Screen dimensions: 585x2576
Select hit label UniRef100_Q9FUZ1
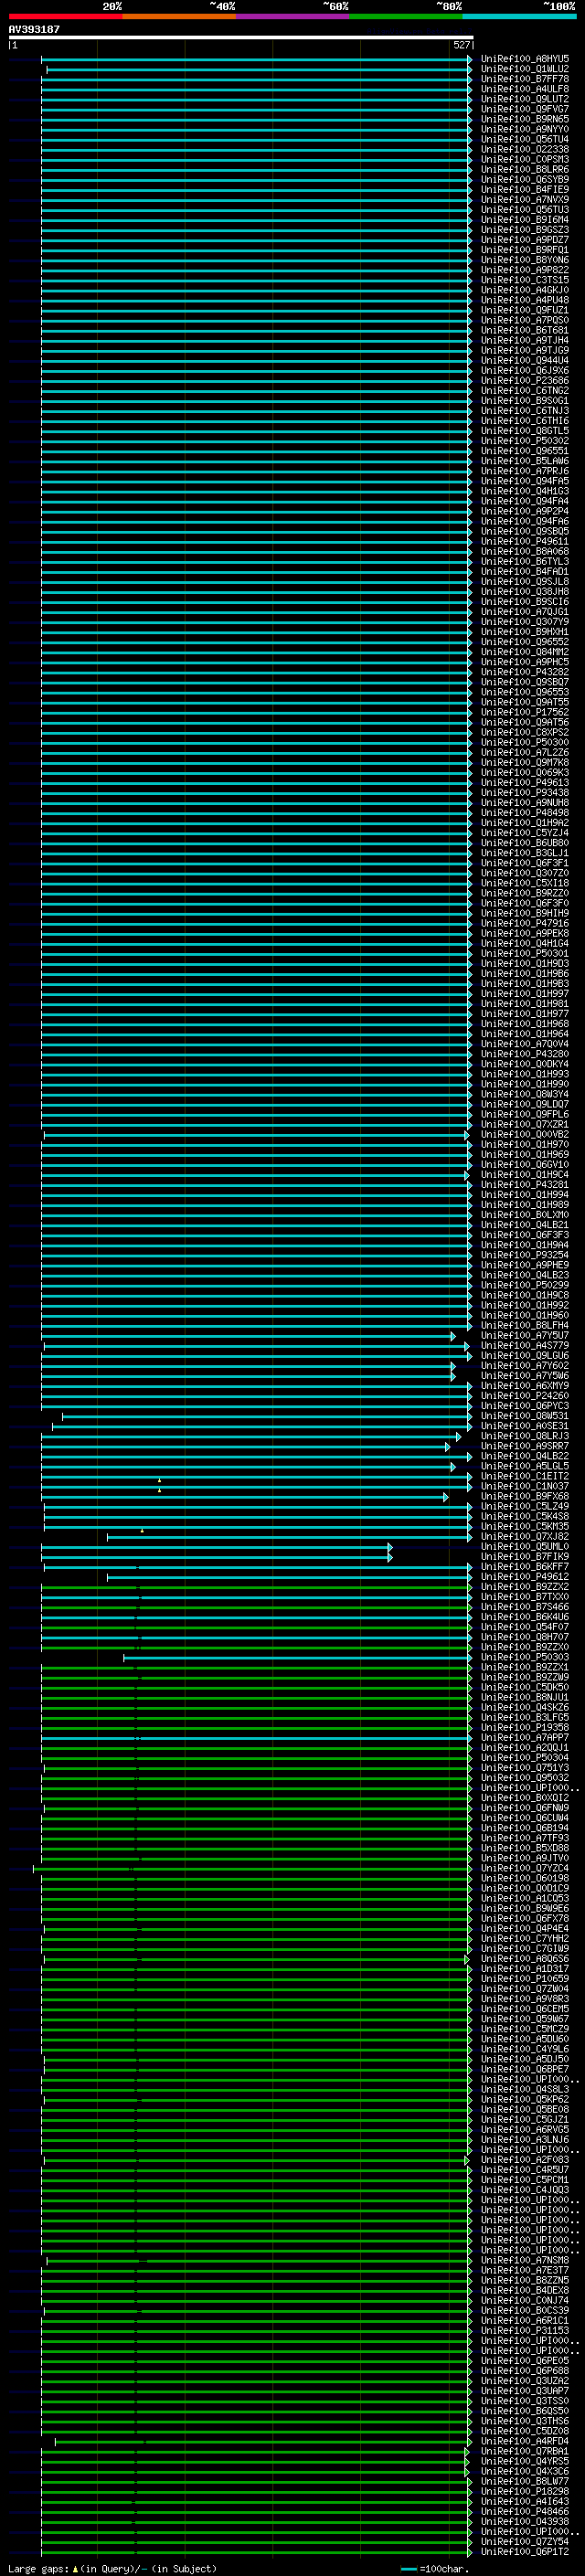[x=525, y=310]
